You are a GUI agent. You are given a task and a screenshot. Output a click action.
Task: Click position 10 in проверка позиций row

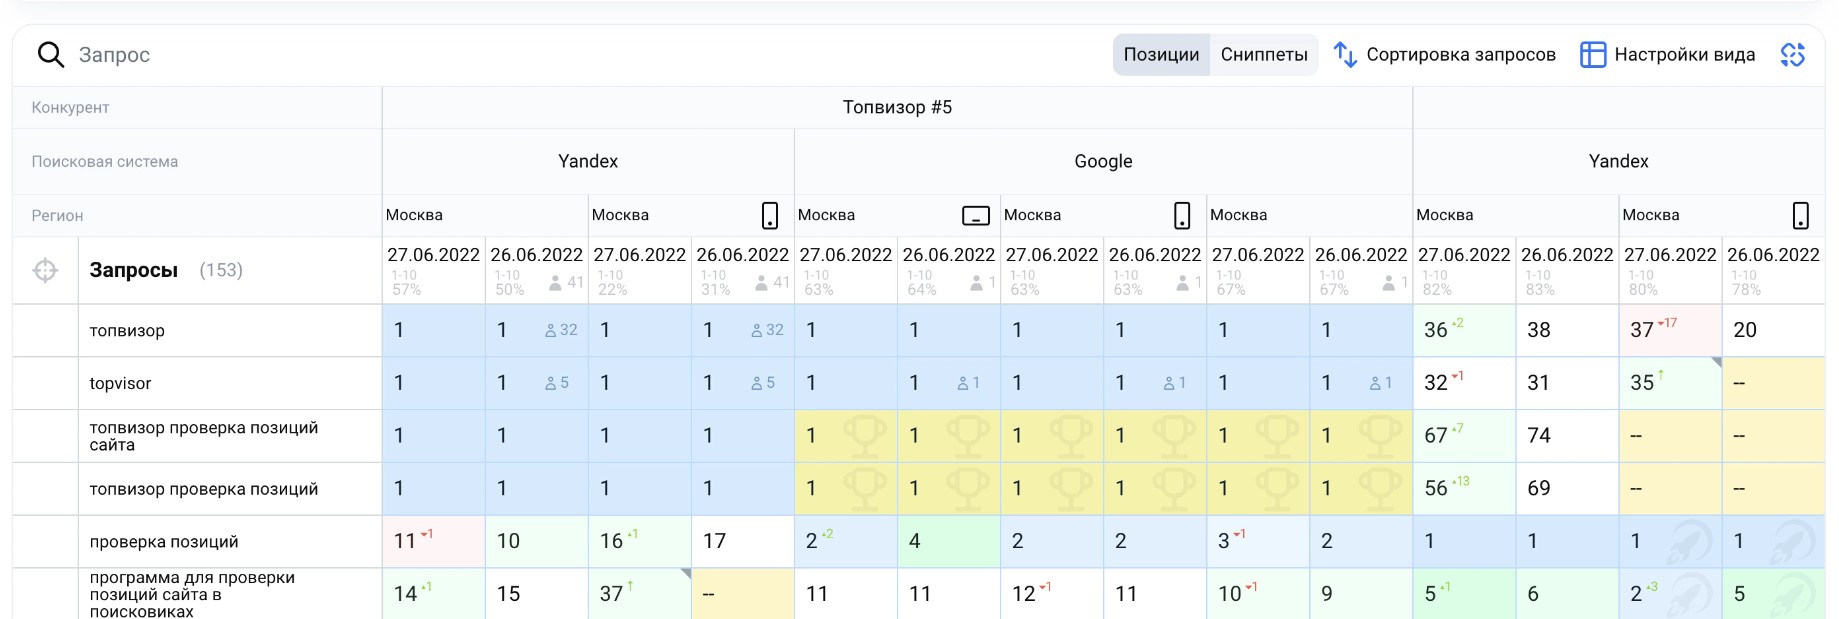pos(508,541)
